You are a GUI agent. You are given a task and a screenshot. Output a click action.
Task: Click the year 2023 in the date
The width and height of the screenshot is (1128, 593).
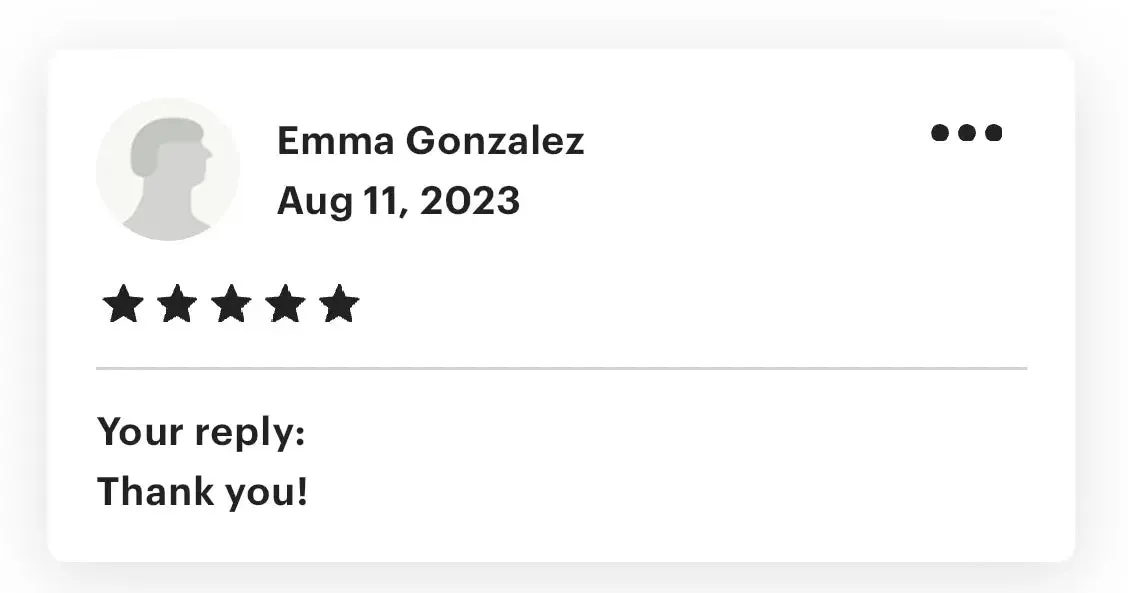pos(470,200)
